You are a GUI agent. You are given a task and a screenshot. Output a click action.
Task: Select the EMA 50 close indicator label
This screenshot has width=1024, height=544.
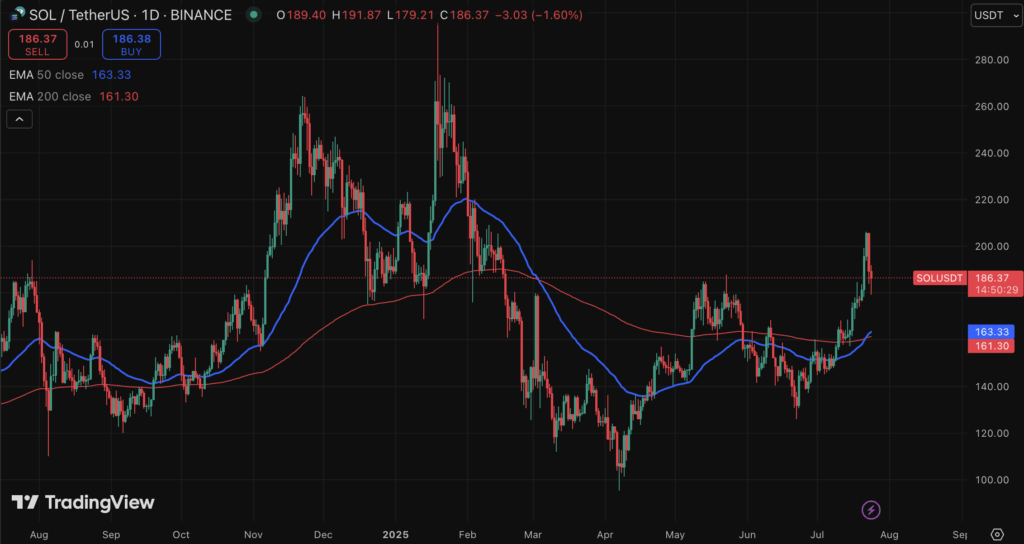(x=46, y=74)
